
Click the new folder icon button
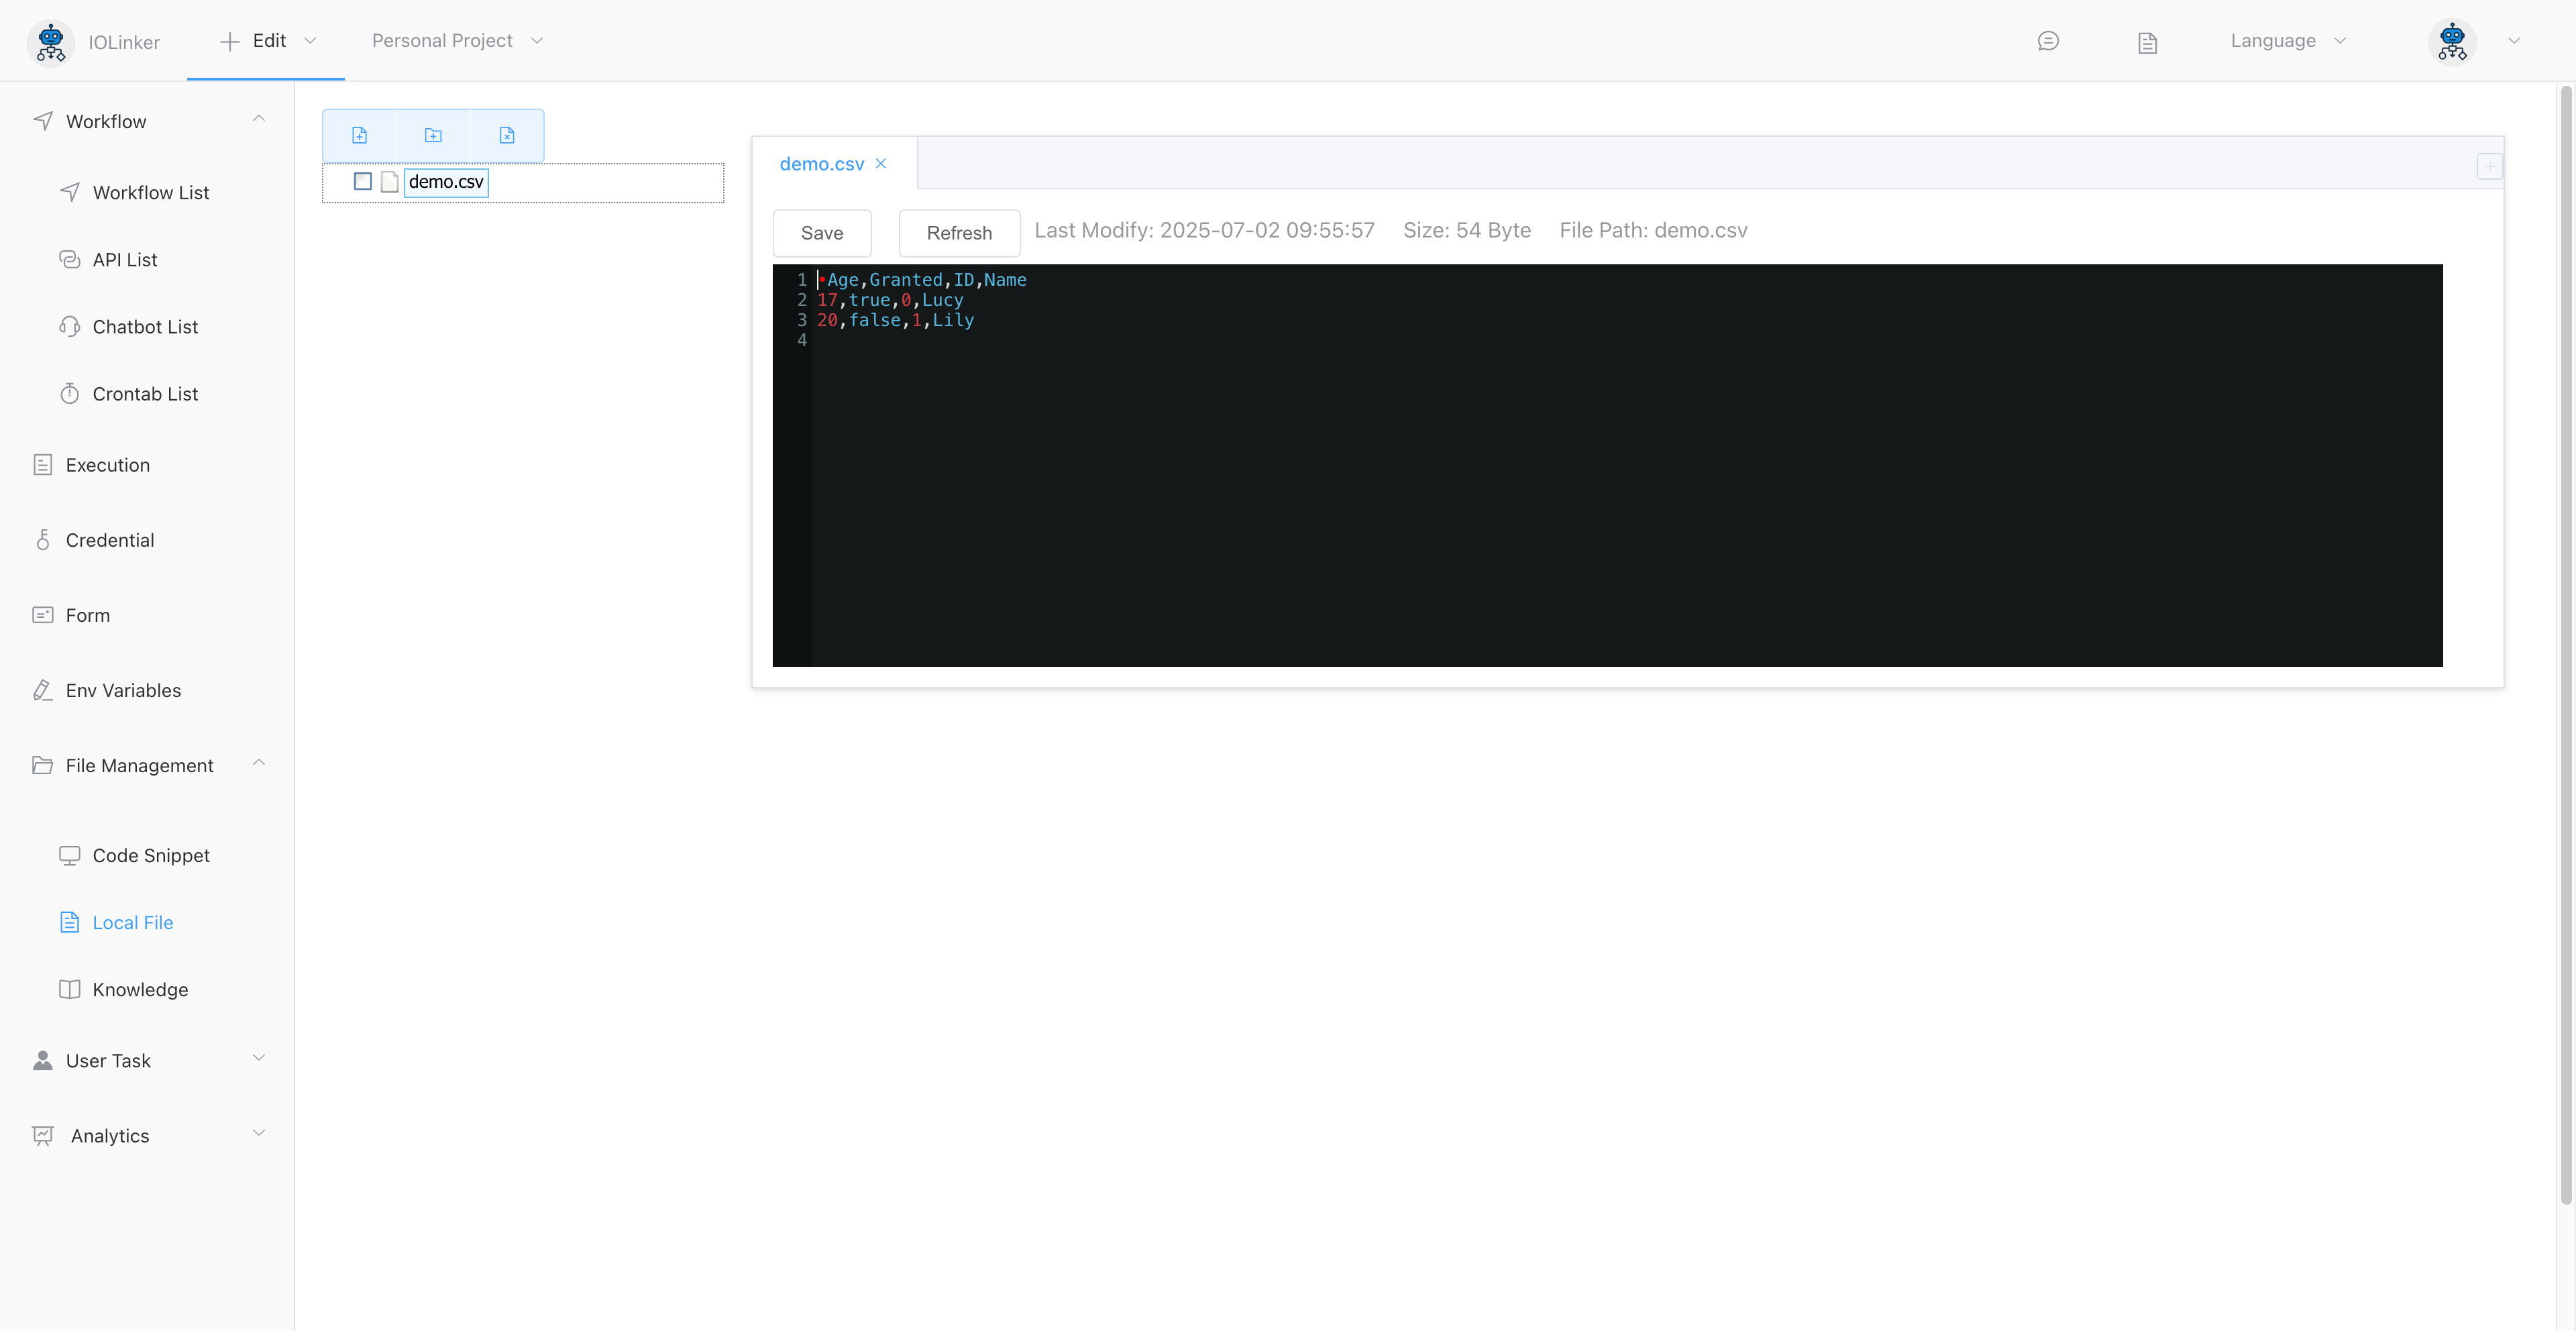tap(433, 135)
